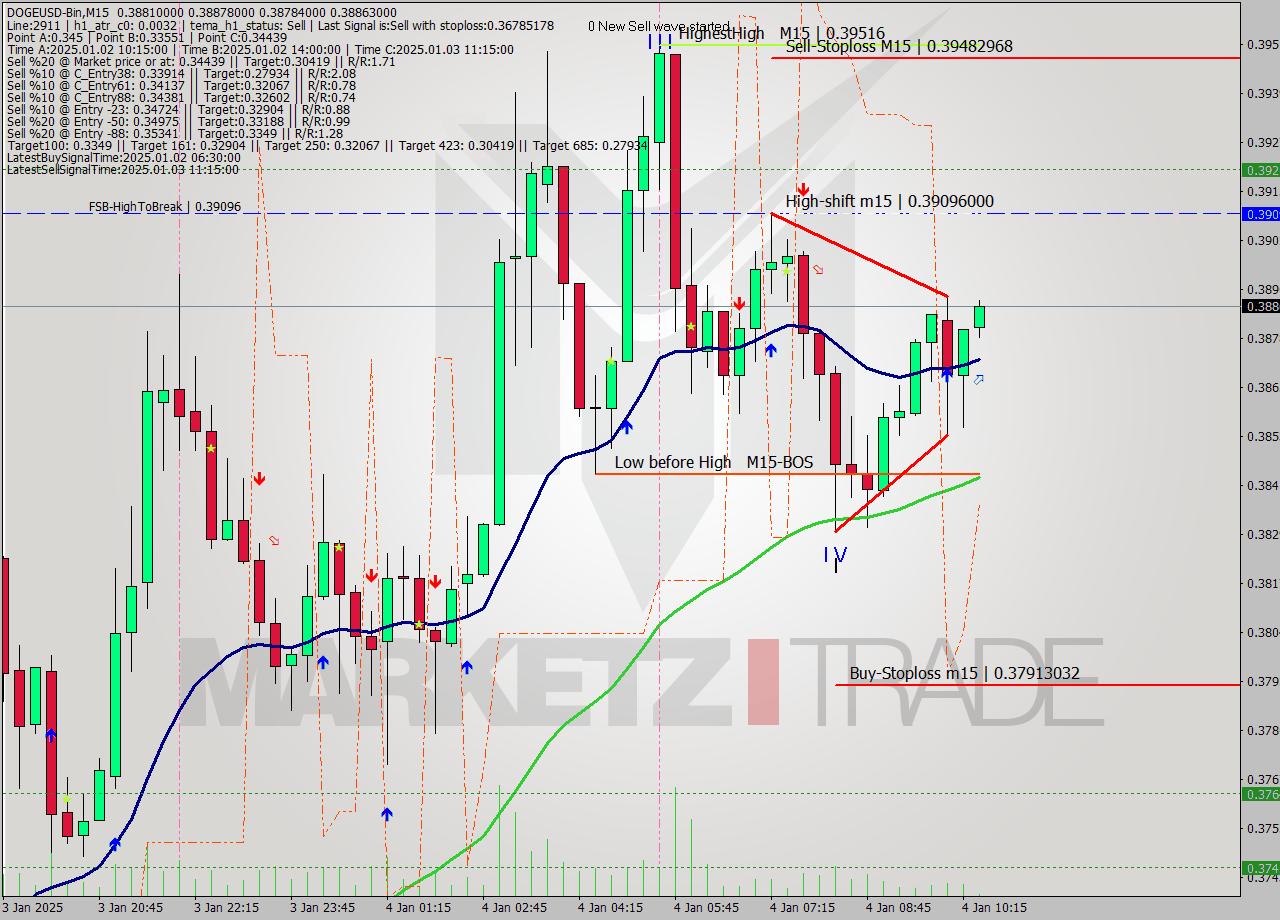
Task: Click the current price tag 0.388
Action: [x=1260, y=306]
